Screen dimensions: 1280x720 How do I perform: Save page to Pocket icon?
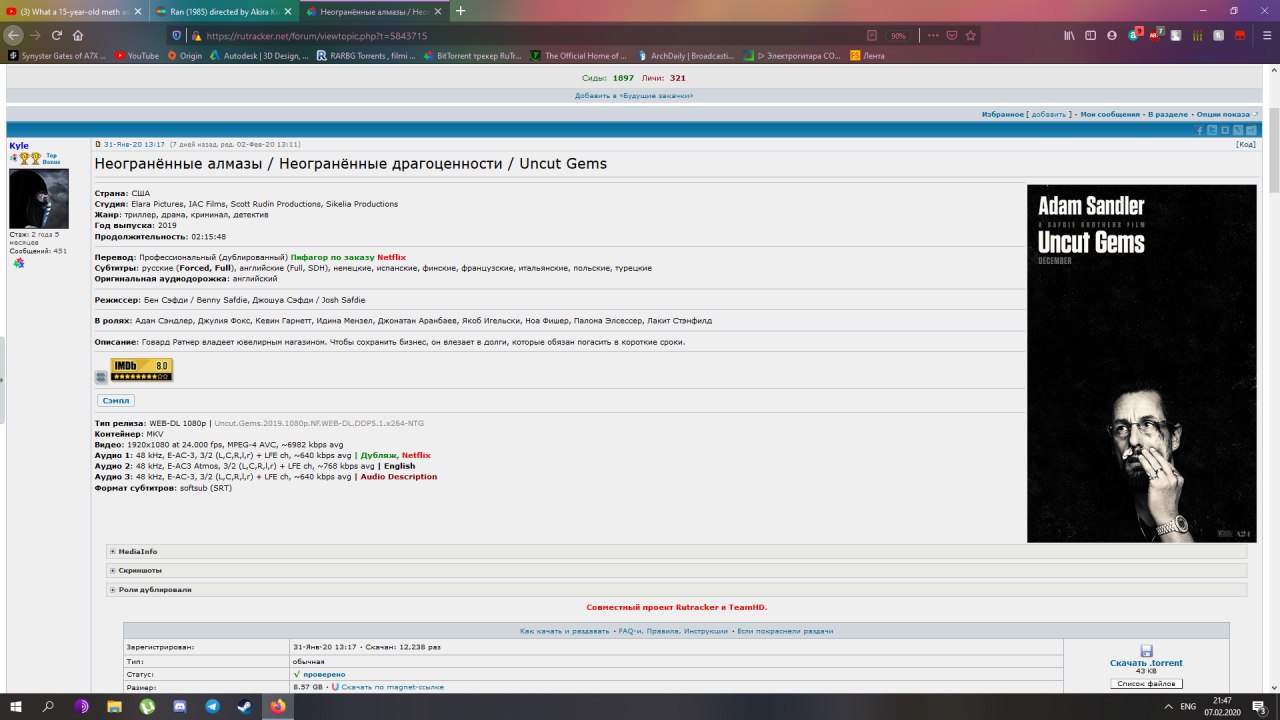tap(951, 35)
